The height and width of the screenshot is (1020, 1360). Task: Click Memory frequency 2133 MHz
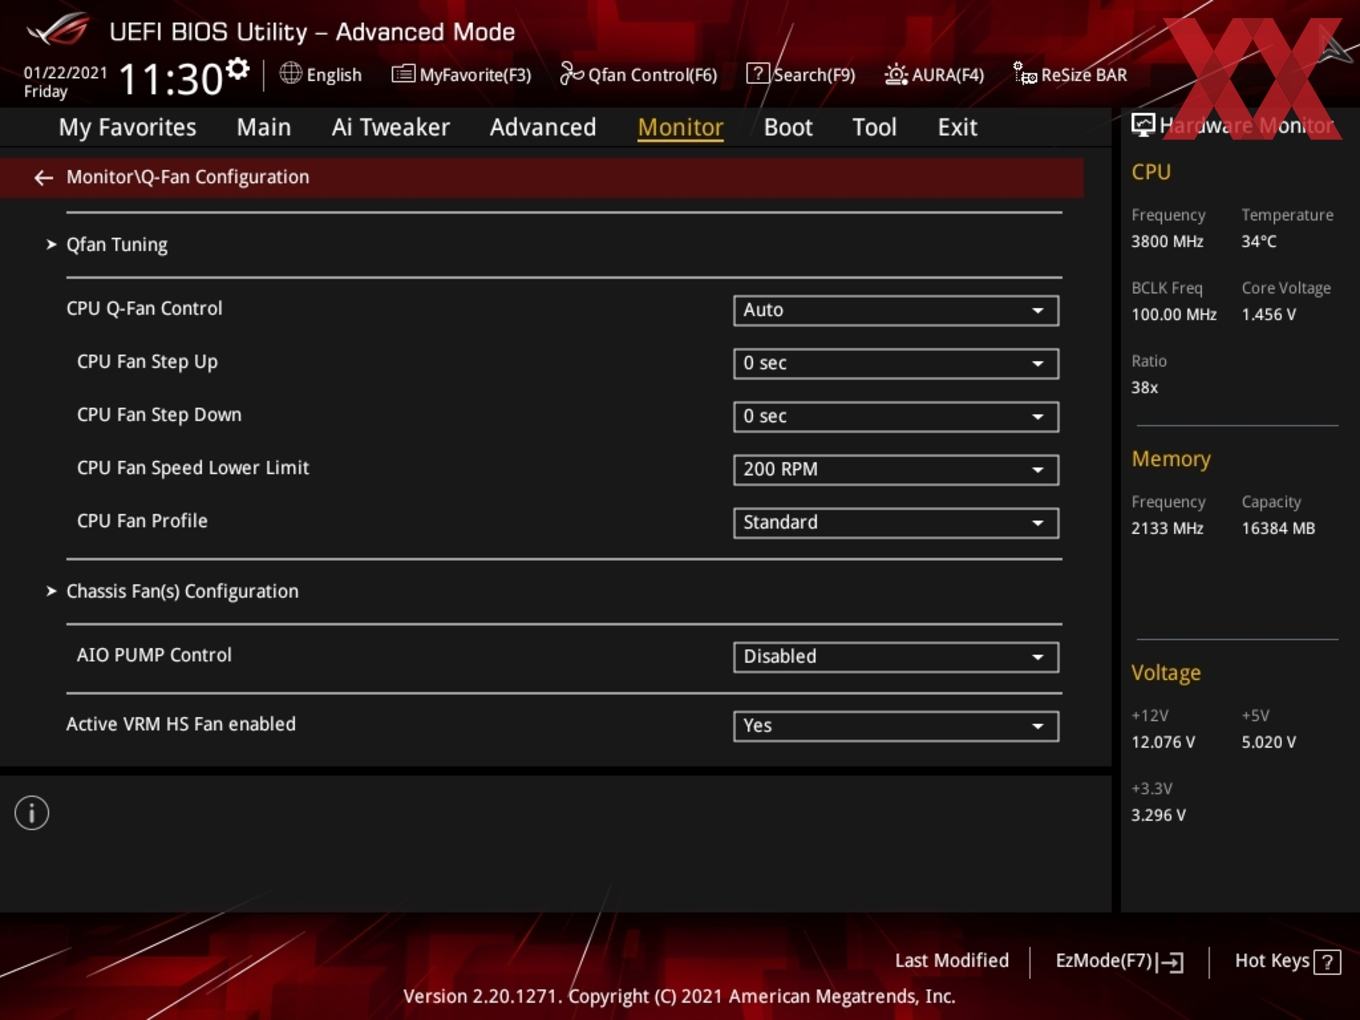point(1167,528)
